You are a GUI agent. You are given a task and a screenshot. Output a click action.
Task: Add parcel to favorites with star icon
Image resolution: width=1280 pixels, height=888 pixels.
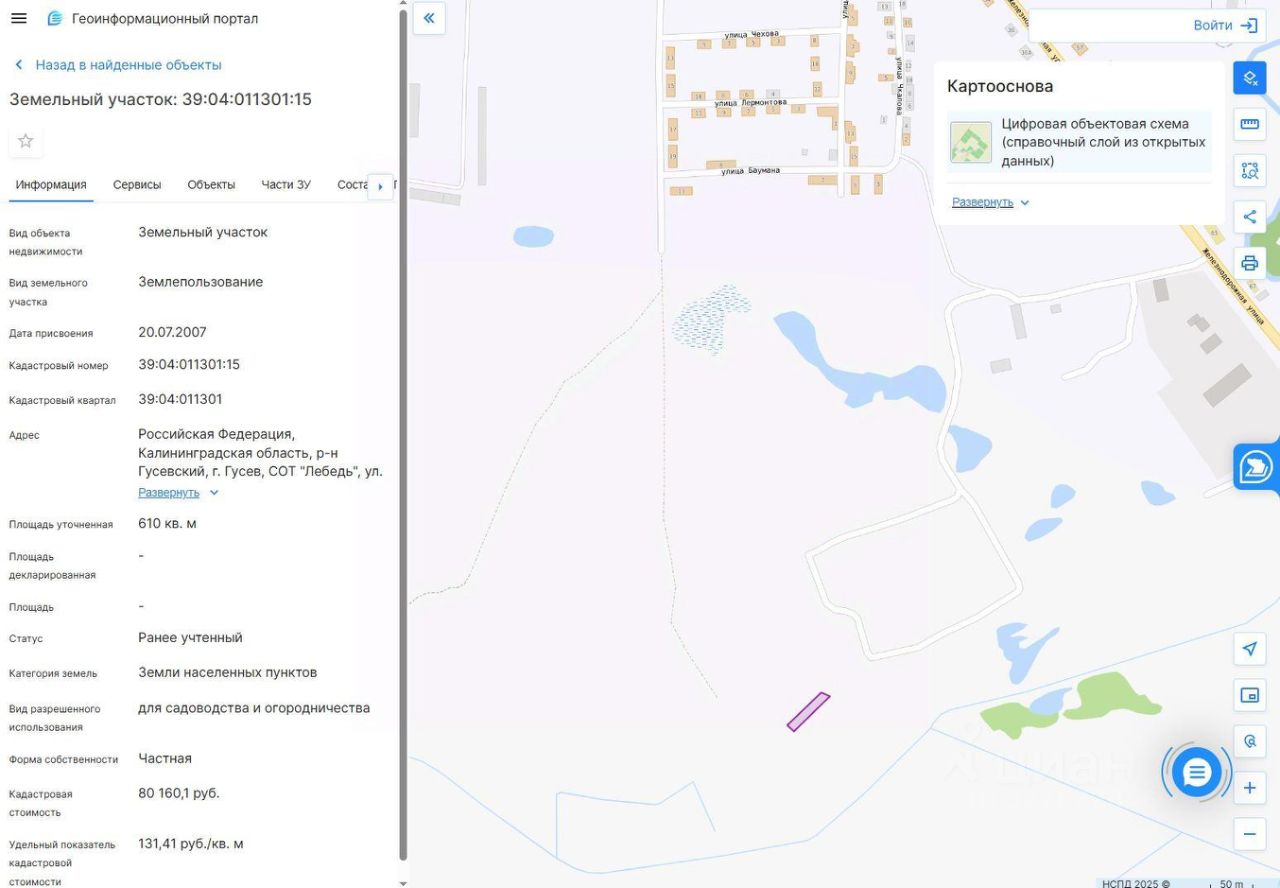click(26, 141)
